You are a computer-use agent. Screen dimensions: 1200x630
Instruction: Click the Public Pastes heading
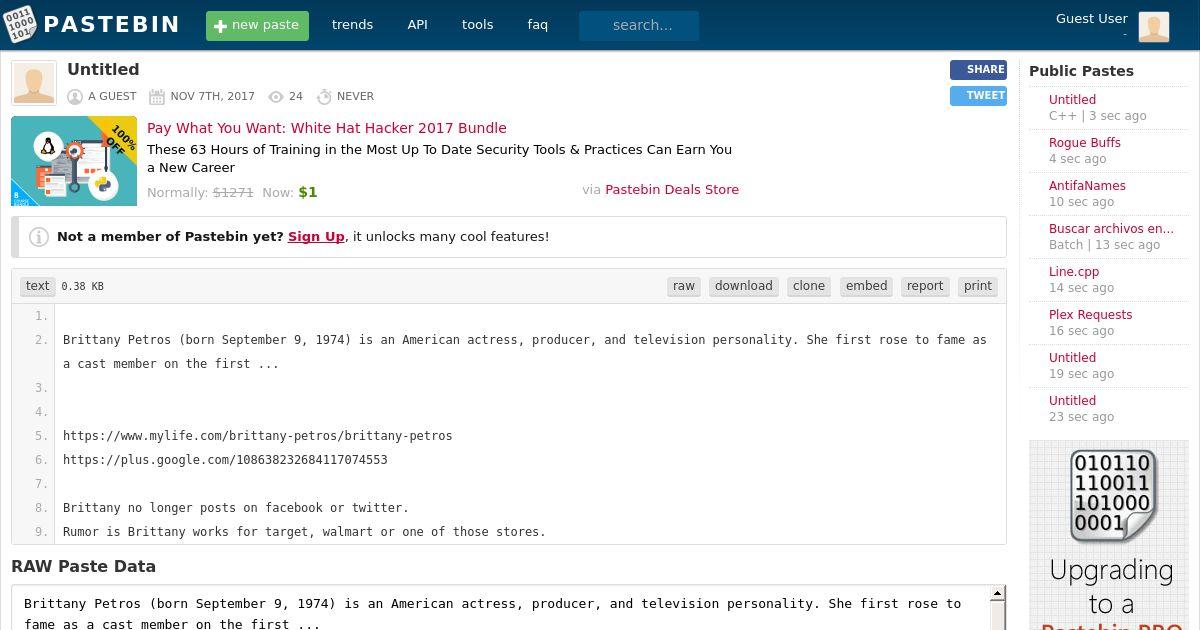[x=1081, y=71]
